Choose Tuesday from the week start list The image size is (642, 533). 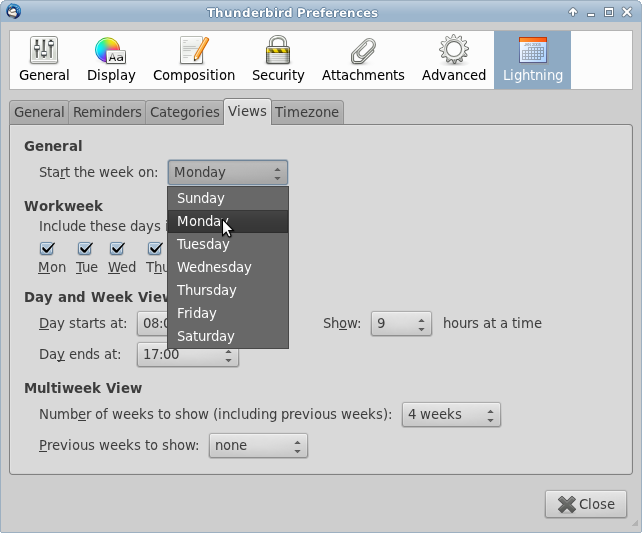(x=228, y=244)
